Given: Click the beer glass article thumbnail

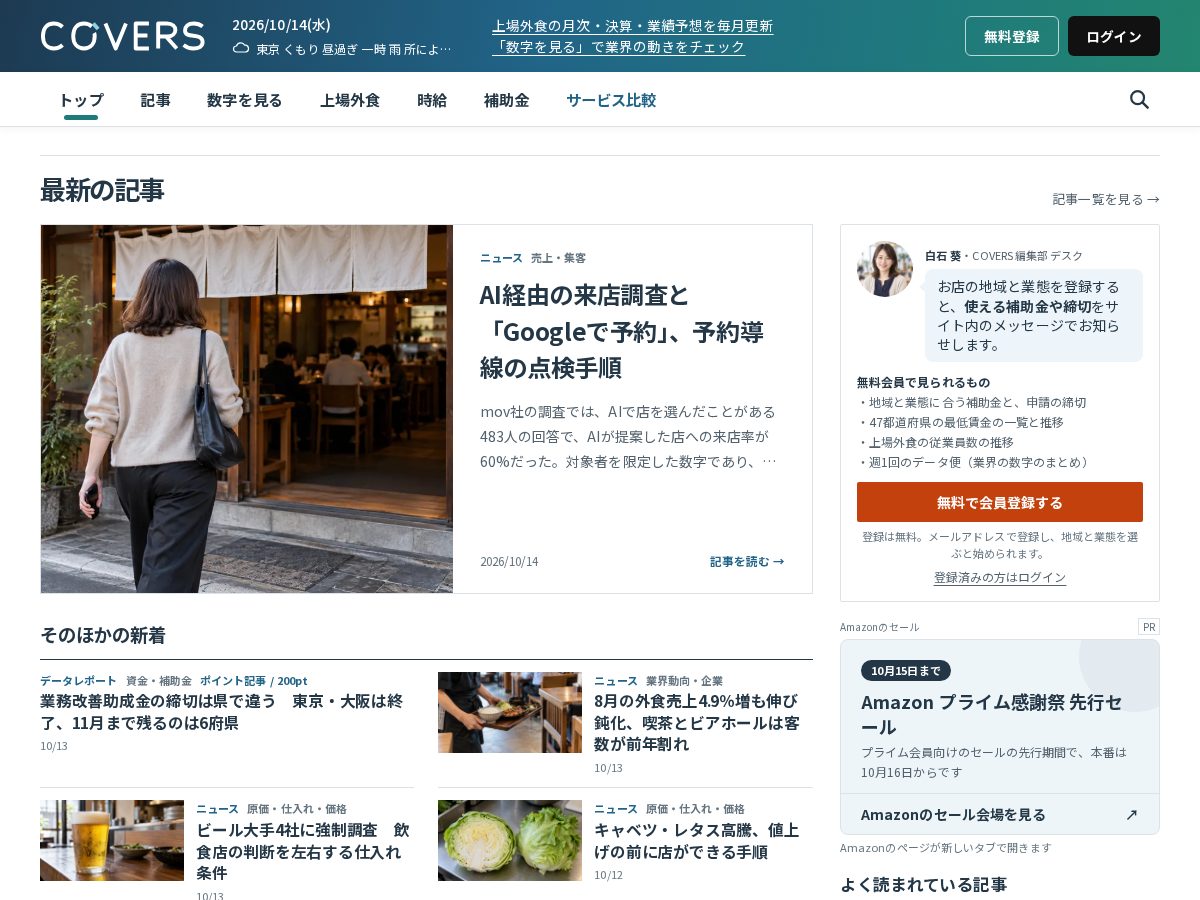Looking at the screenshot, I should (112, 840).
